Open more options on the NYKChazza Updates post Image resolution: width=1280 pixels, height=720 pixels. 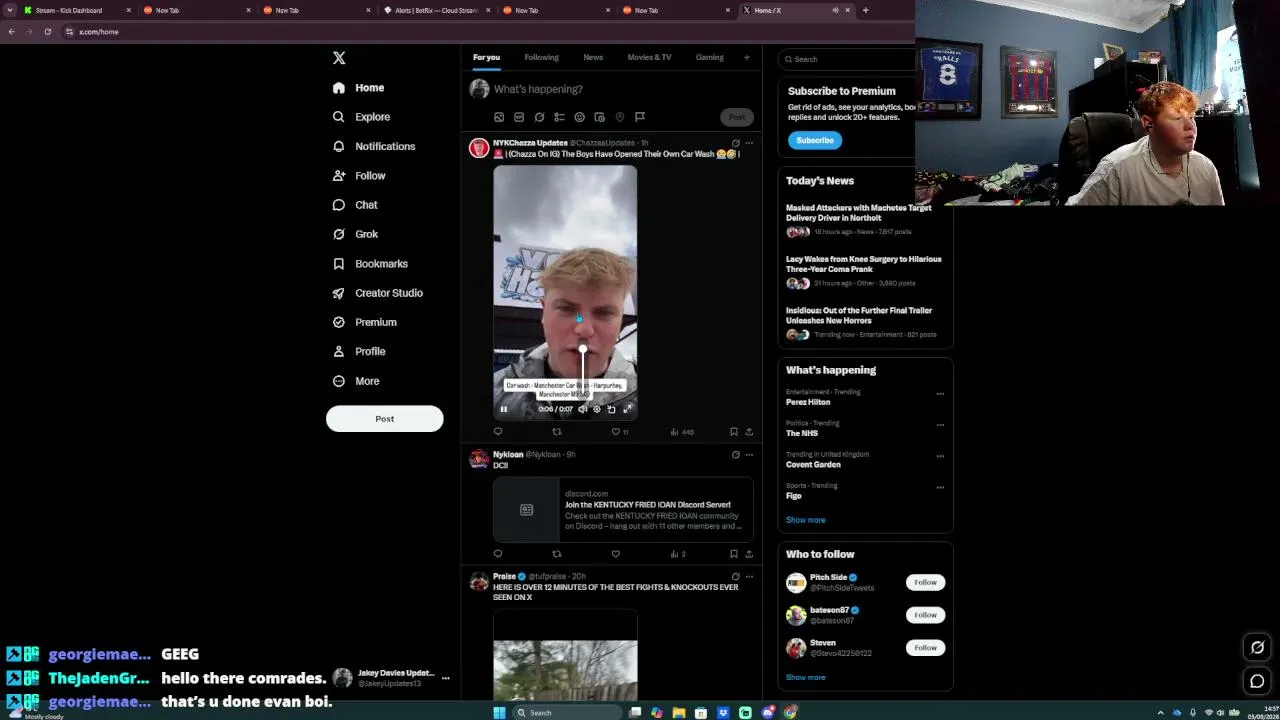coord(749,143)
